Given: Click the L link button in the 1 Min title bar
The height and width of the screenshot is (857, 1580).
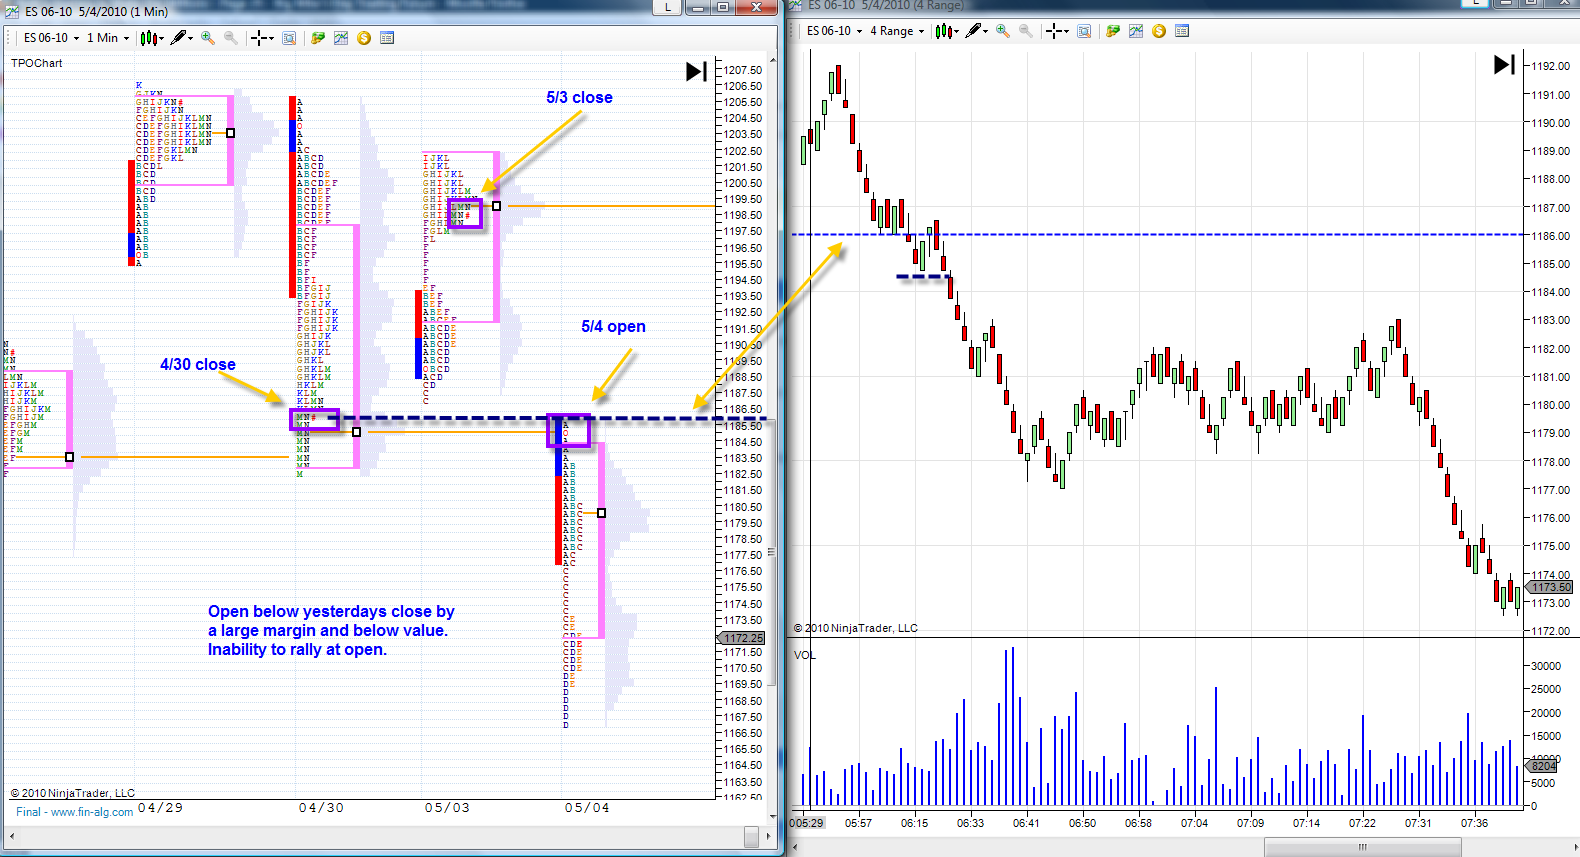Looking at the screenshot, I should pos(667,7).
